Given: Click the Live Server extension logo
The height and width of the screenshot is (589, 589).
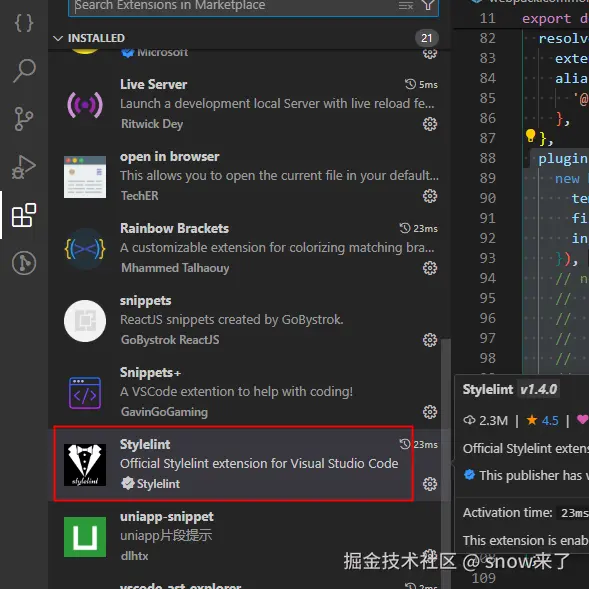Looking at the screenshot, I should (x=85, y=105).
